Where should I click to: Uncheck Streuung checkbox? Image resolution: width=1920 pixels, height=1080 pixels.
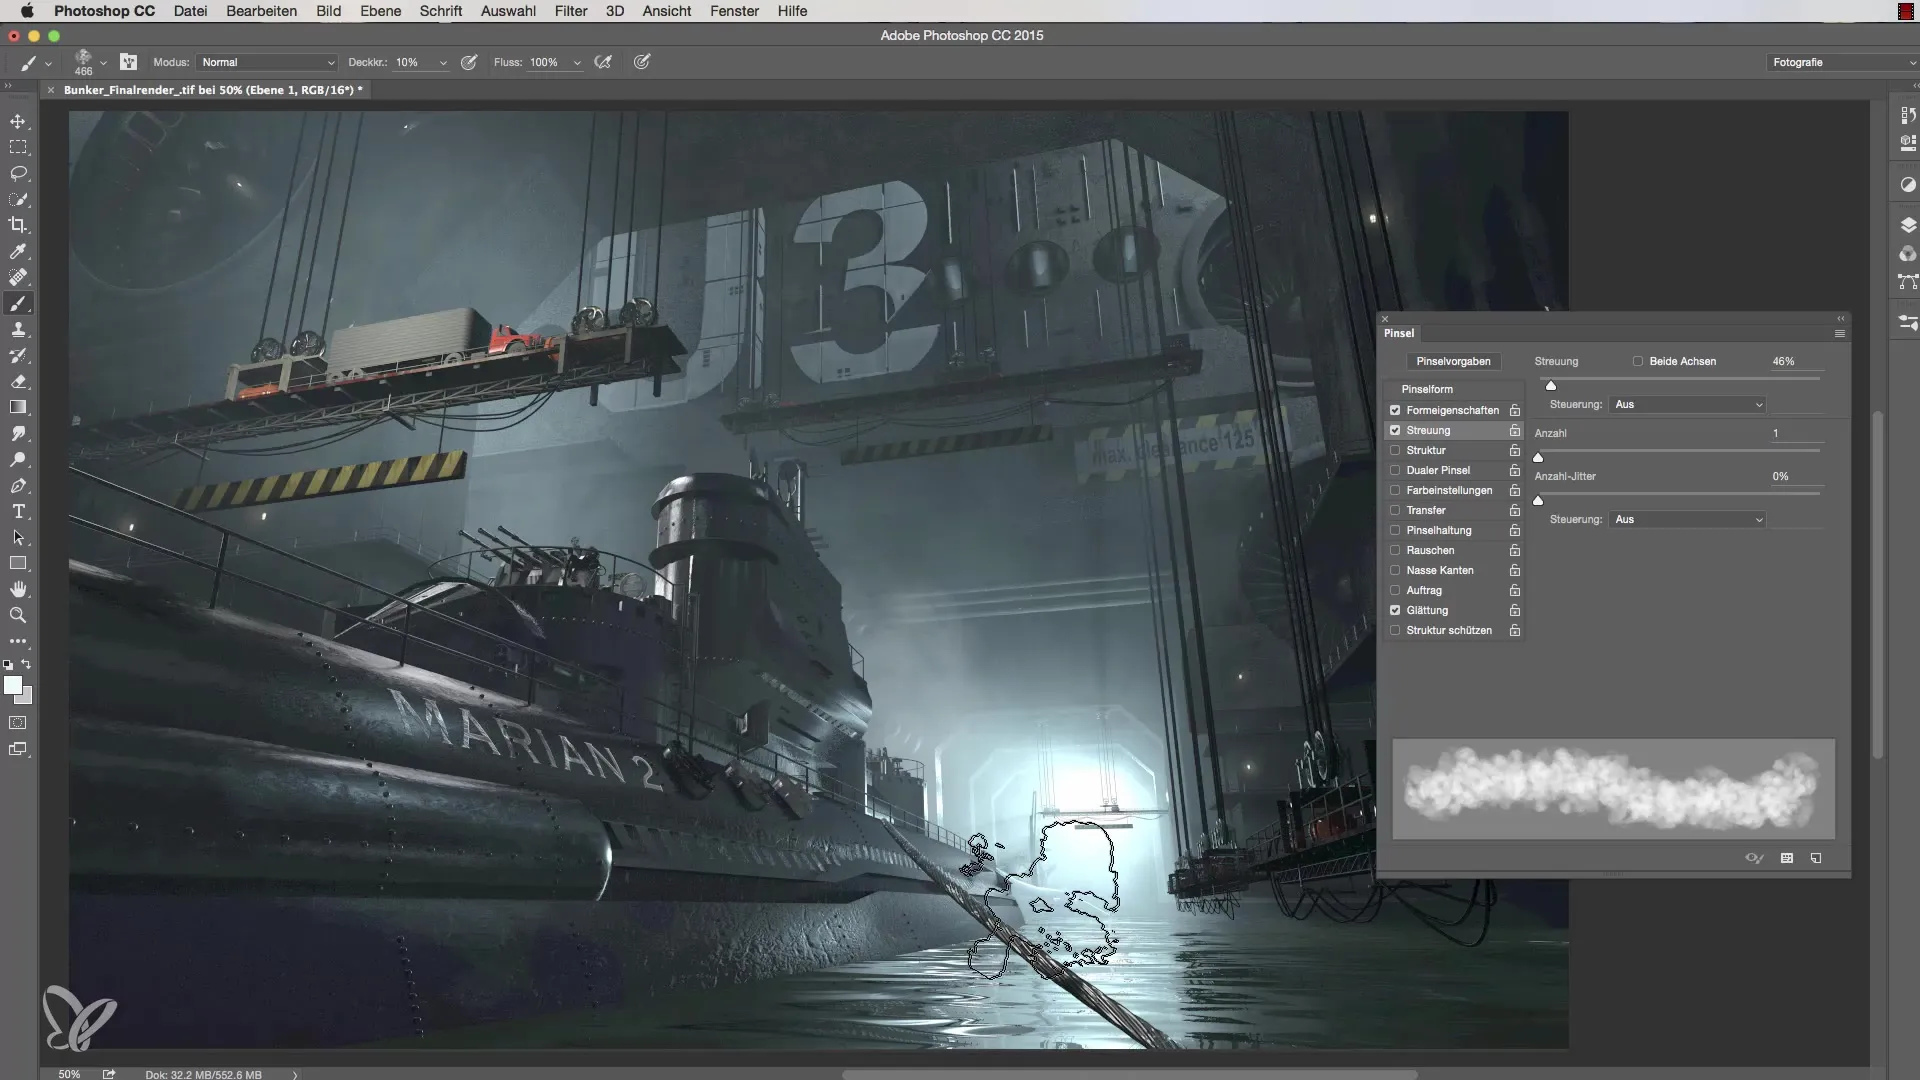point(1395,431)
